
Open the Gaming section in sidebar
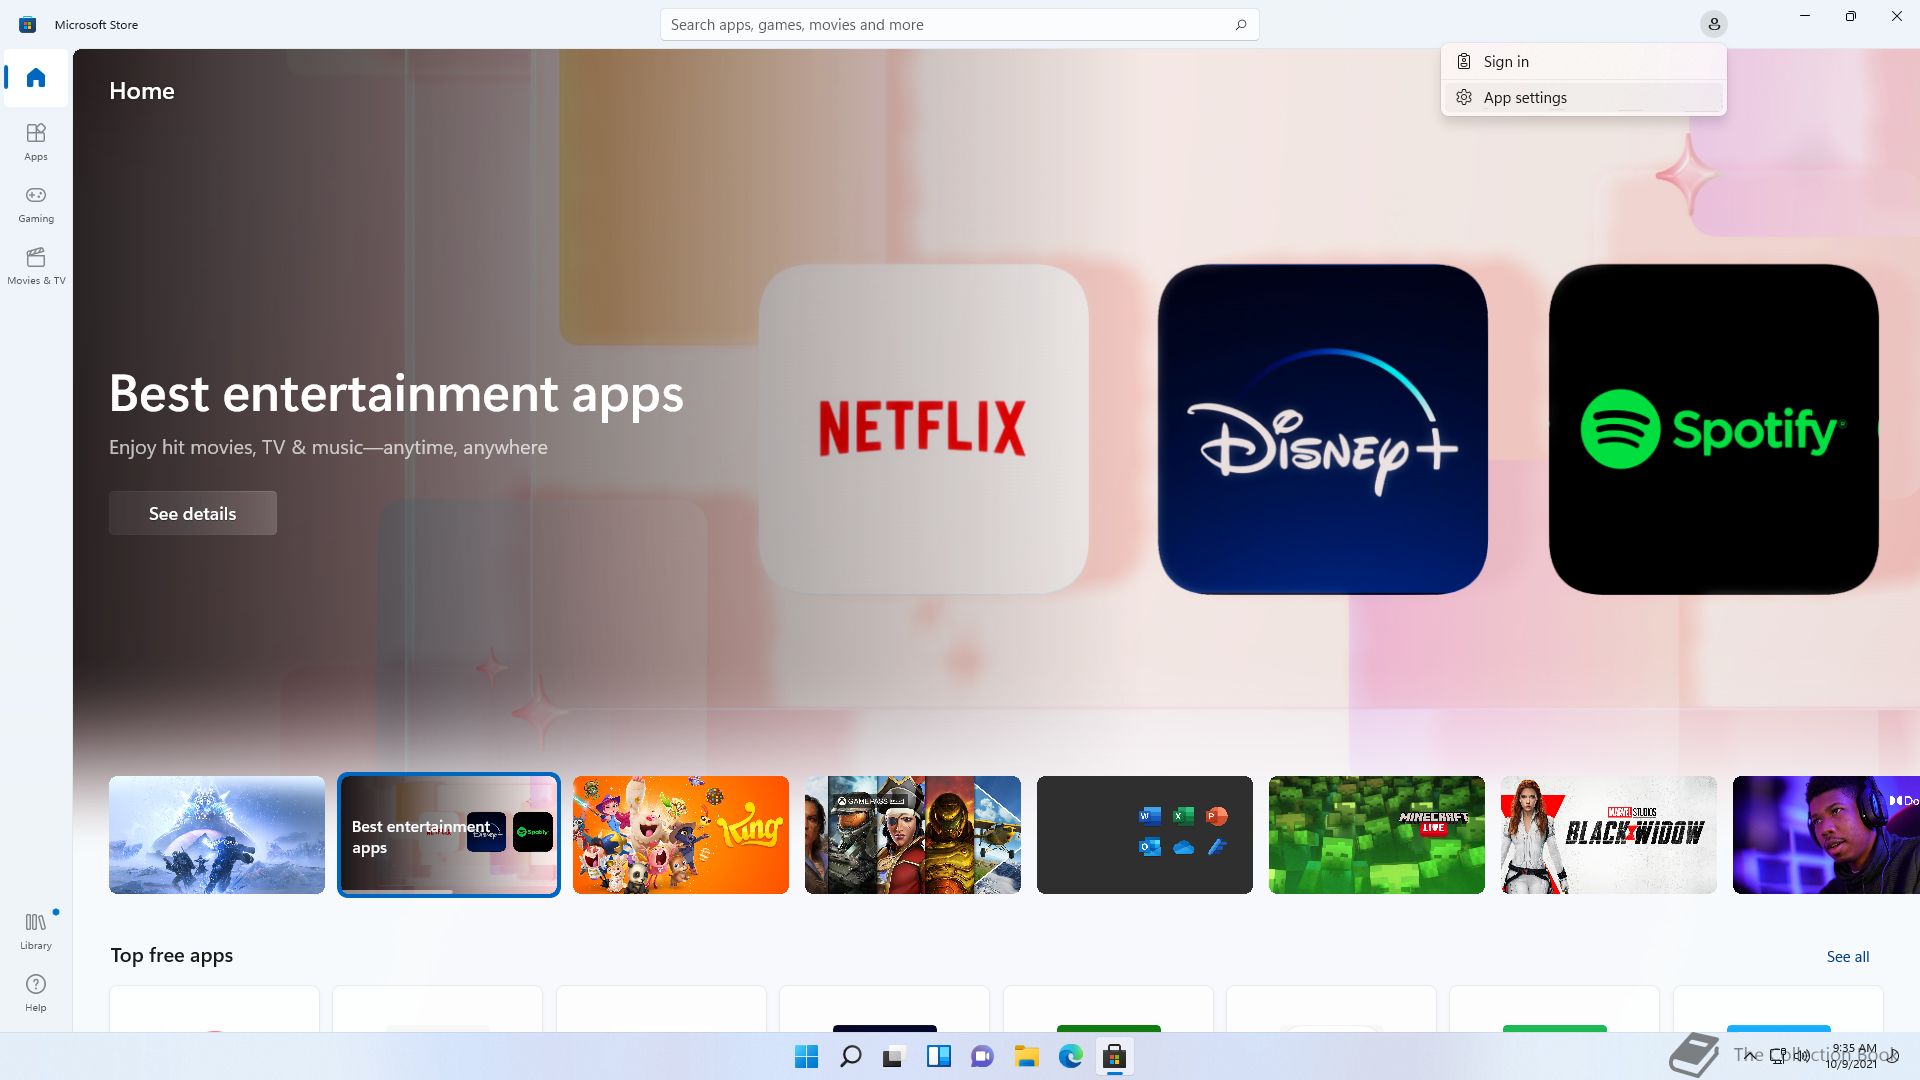(36, 203)
